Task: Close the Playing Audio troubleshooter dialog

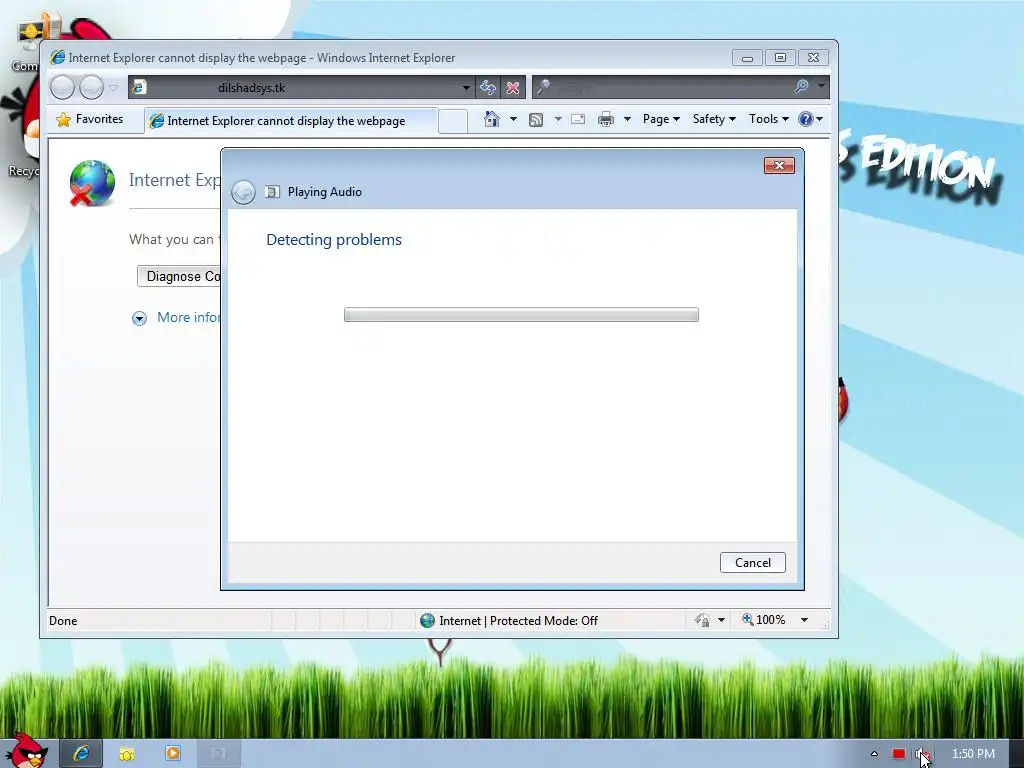Action: pyautogui.click(x=779, y=165)
